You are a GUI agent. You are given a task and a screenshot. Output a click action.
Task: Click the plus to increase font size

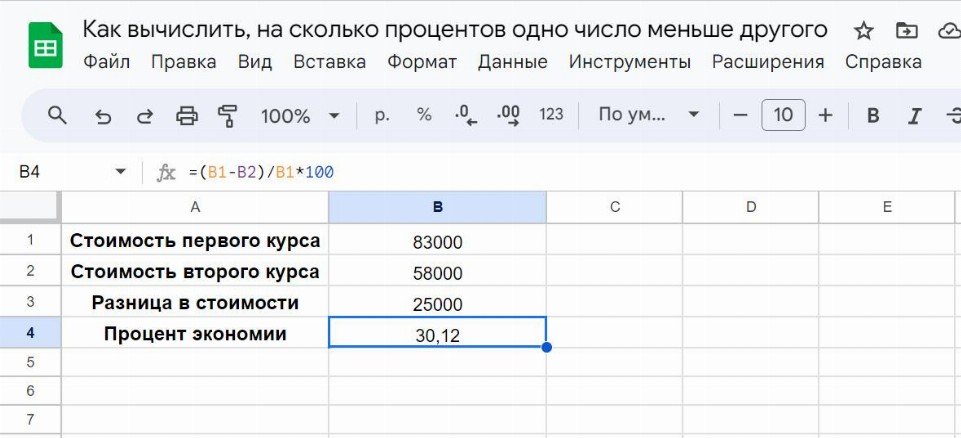[825, 115]
